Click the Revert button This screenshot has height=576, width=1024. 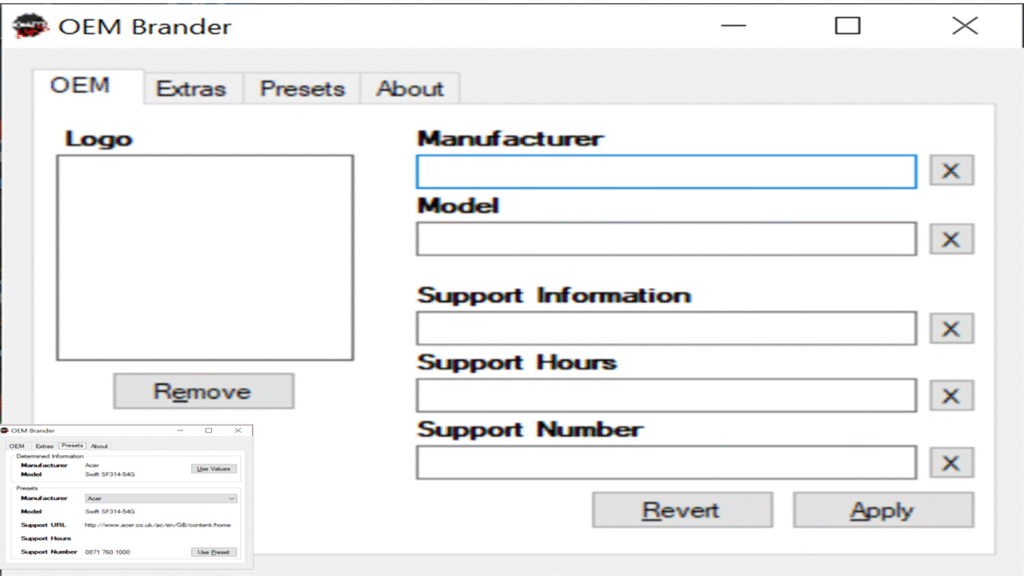tap(681, 510)
